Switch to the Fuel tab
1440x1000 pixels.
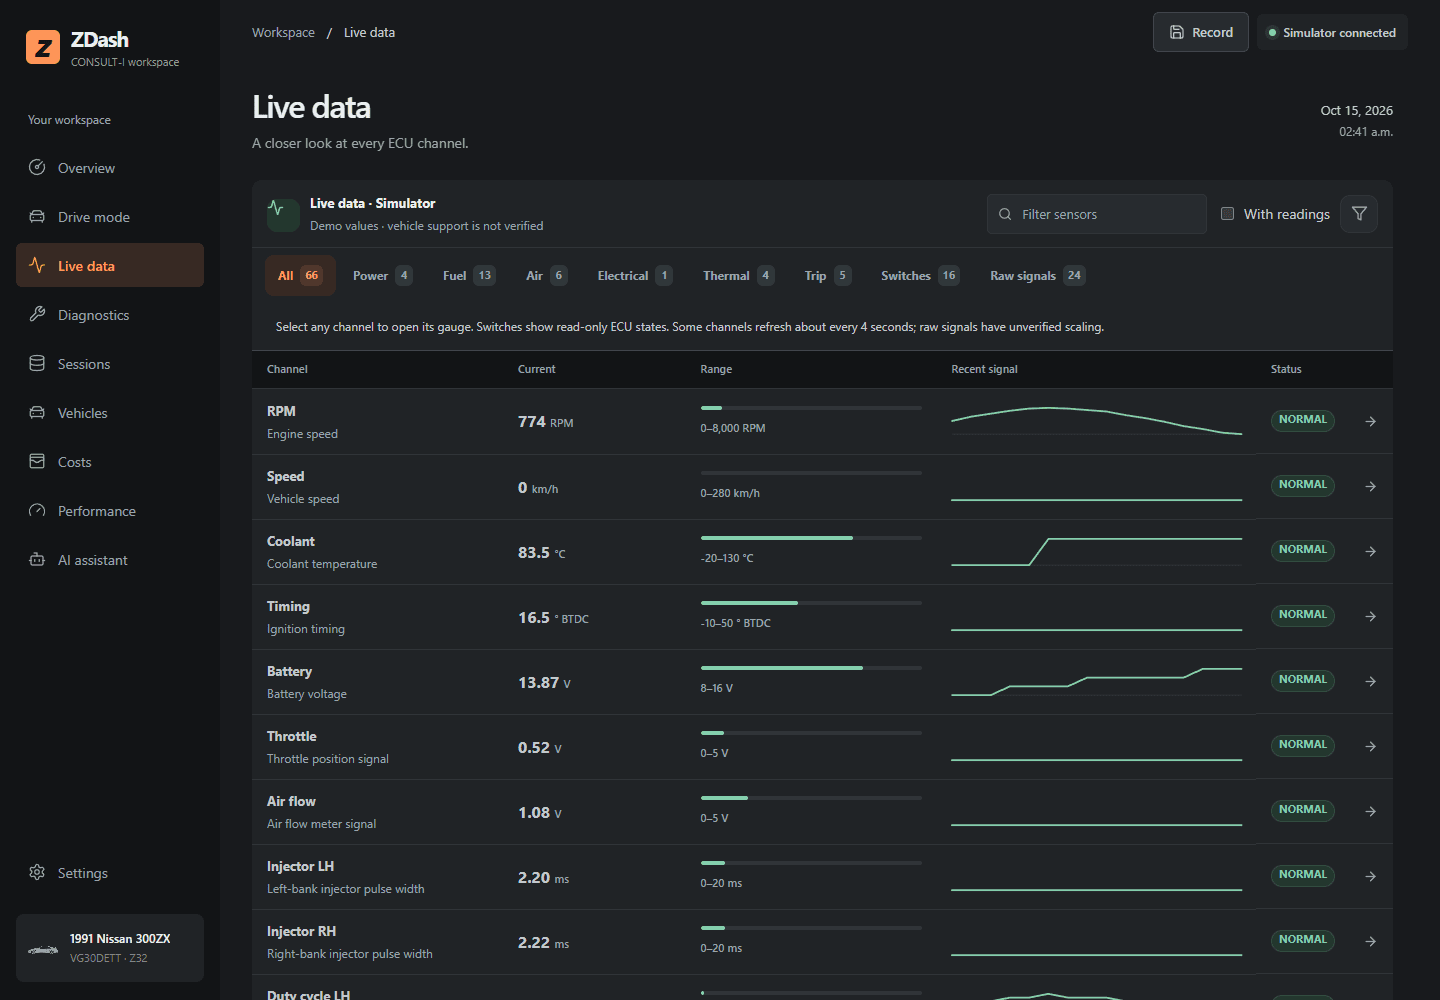(469, 276)
